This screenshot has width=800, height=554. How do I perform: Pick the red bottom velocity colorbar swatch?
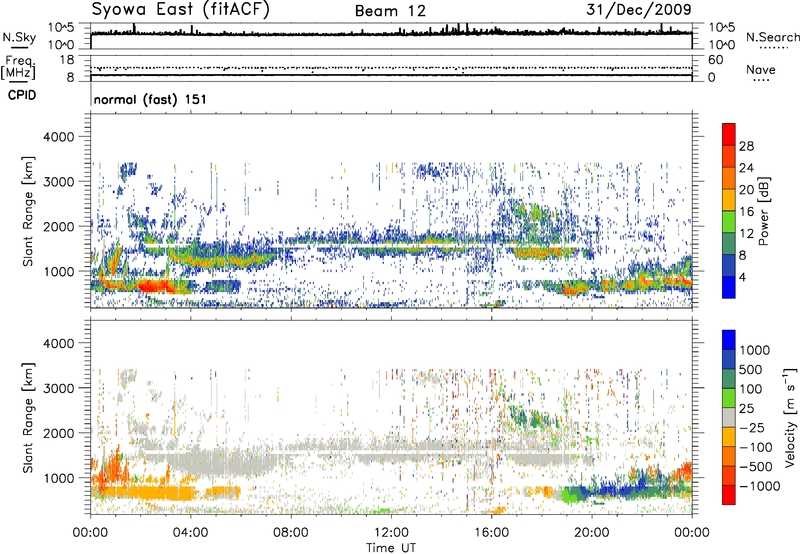(x=729, y=495)
